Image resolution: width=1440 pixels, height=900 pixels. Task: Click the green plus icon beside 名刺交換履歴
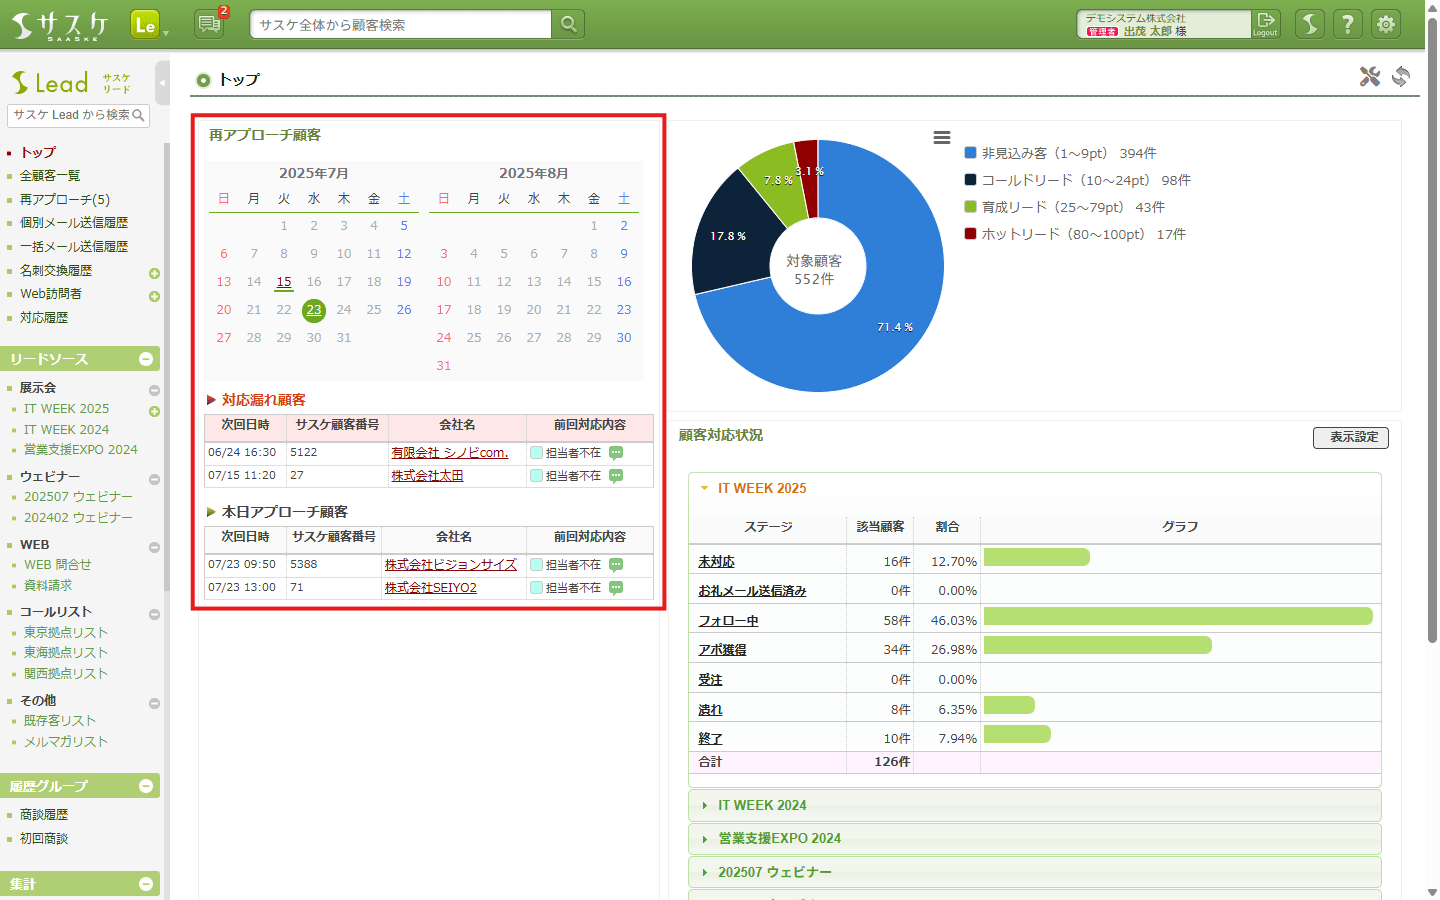pyautogui.click(x=154, y=273)
